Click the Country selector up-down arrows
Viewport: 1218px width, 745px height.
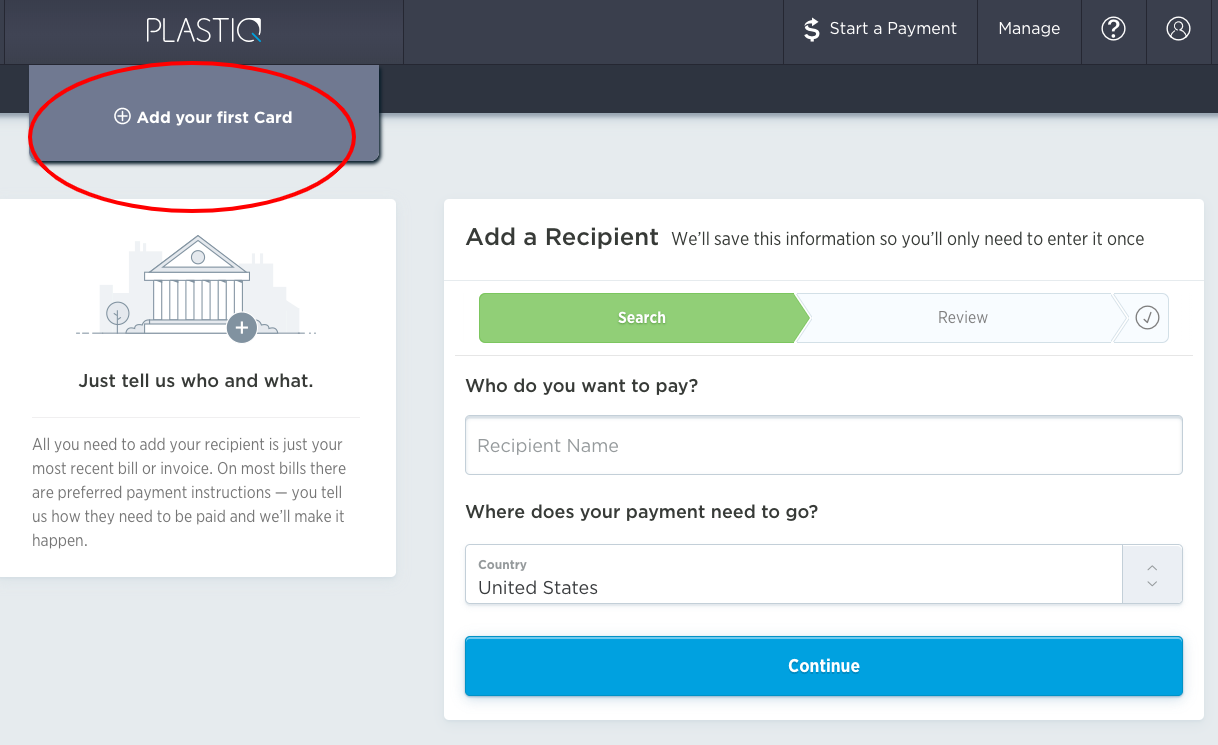click(x=1152, y=575)
